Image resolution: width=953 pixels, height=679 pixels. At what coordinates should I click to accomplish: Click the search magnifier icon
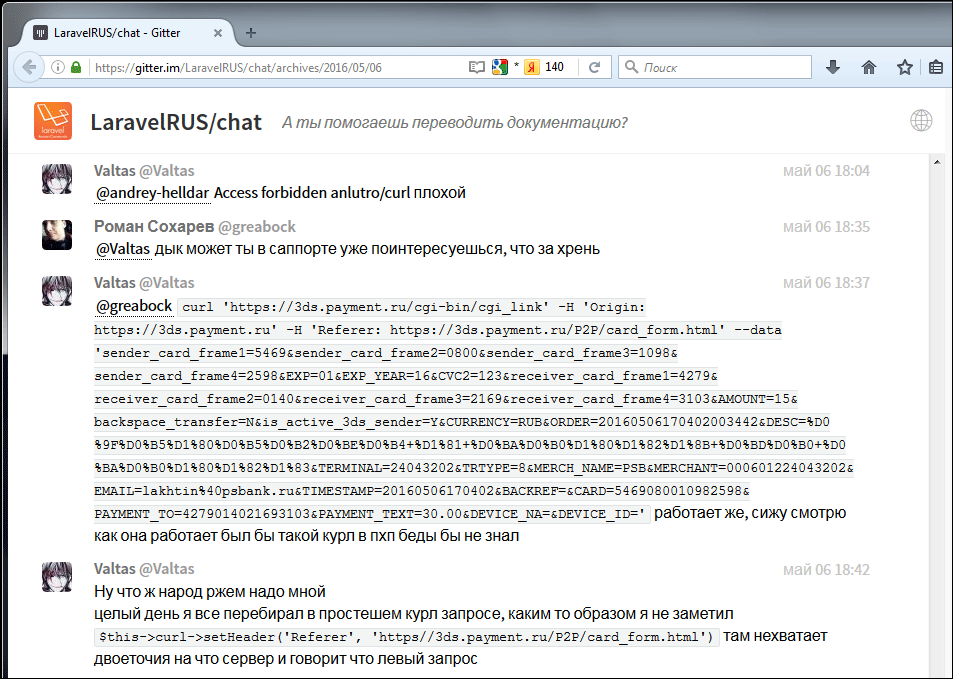[631, 67]
